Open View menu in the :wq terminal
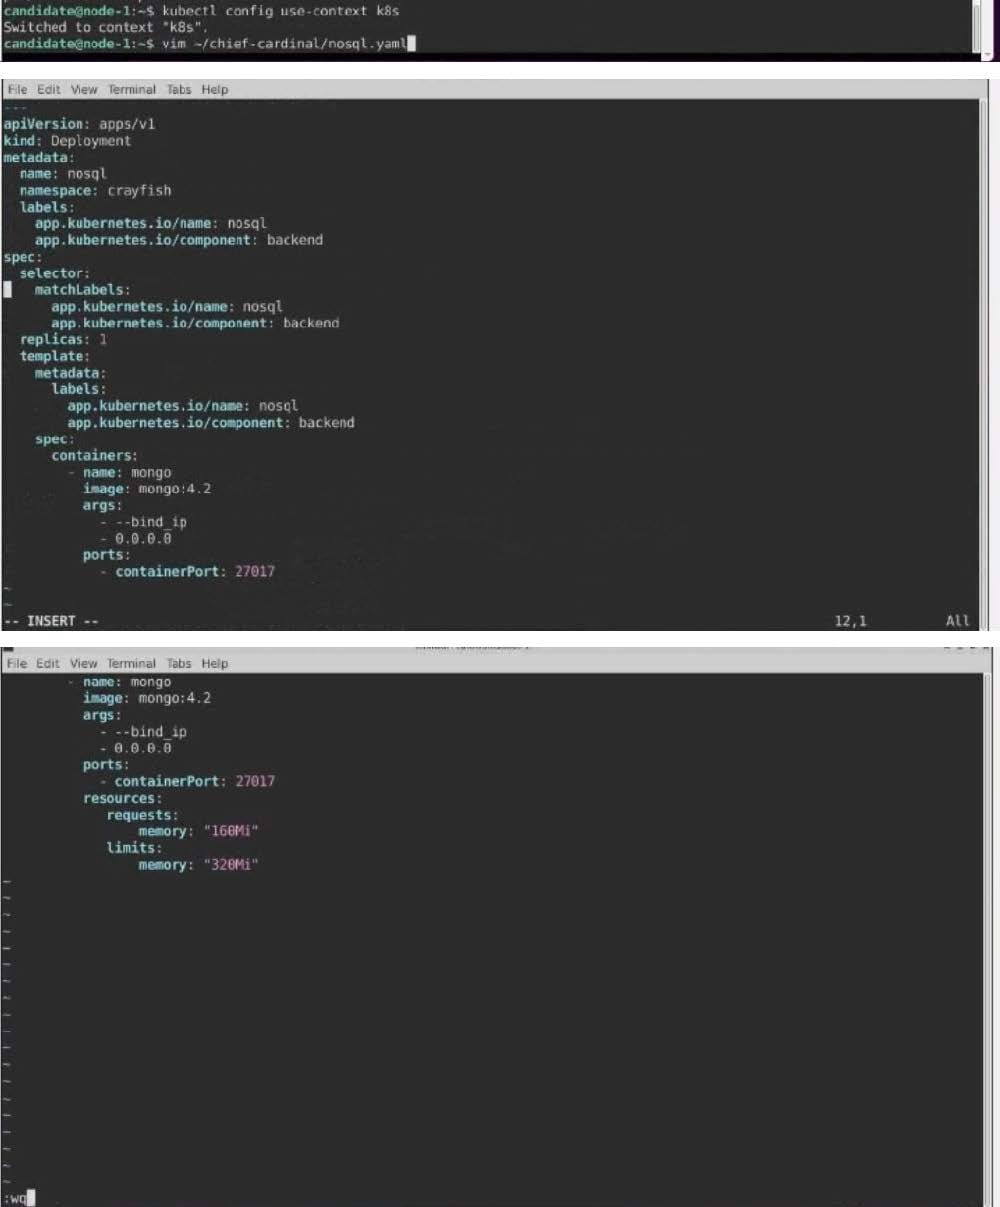This screenshot has height=1207, width=1000. (x=84, y=663)
